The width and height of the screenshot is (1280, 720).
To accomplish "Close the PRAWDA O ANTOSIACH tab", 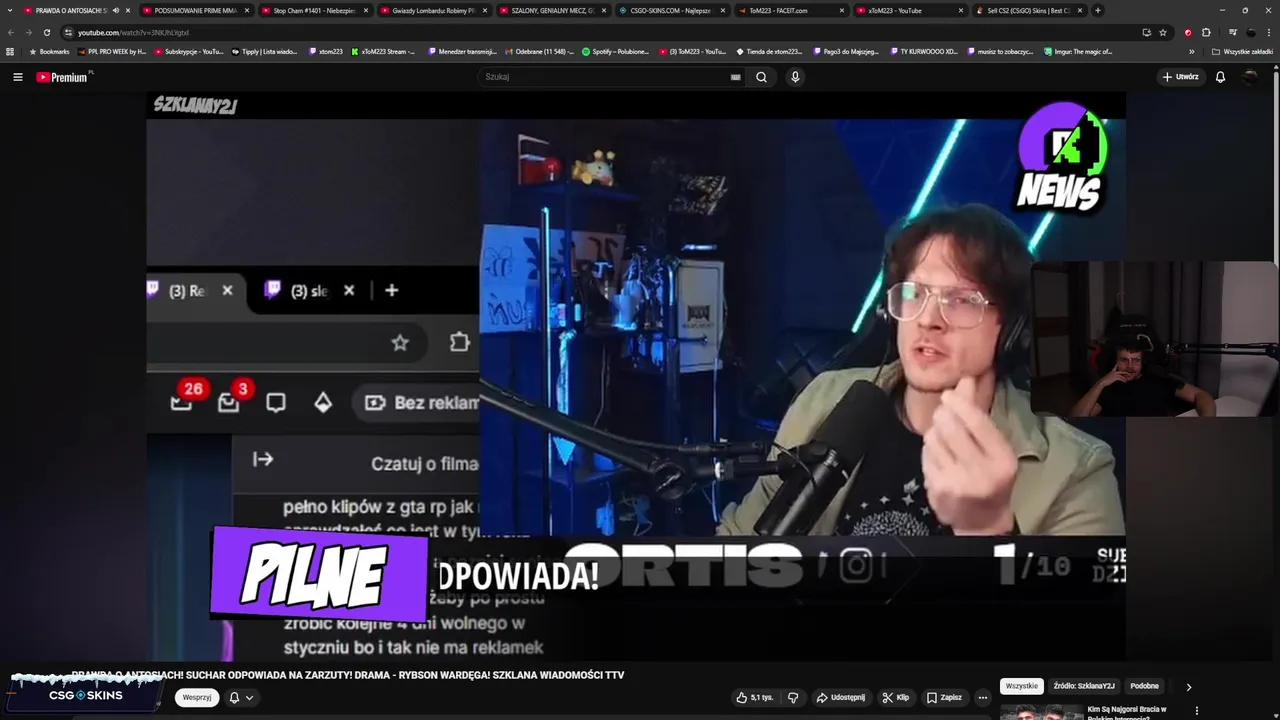I will (128, 10).
